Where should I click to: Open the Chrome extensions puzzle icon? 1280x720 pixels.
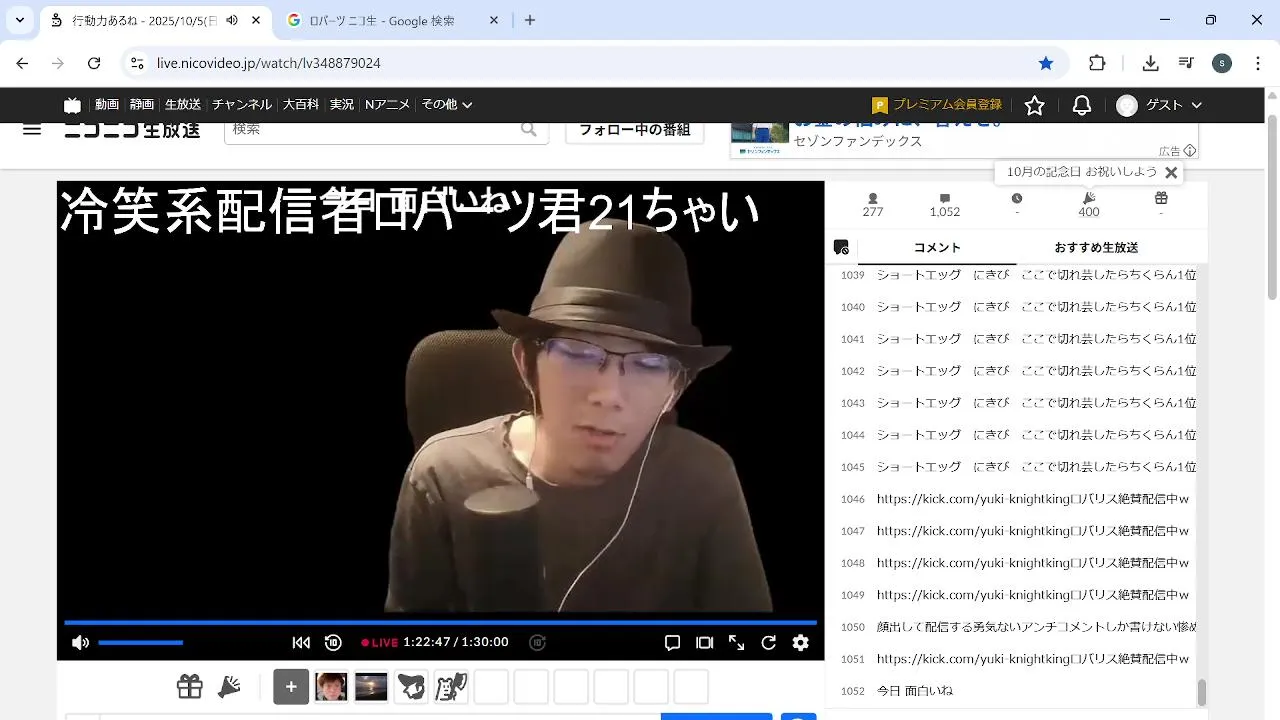[1097, 63]
